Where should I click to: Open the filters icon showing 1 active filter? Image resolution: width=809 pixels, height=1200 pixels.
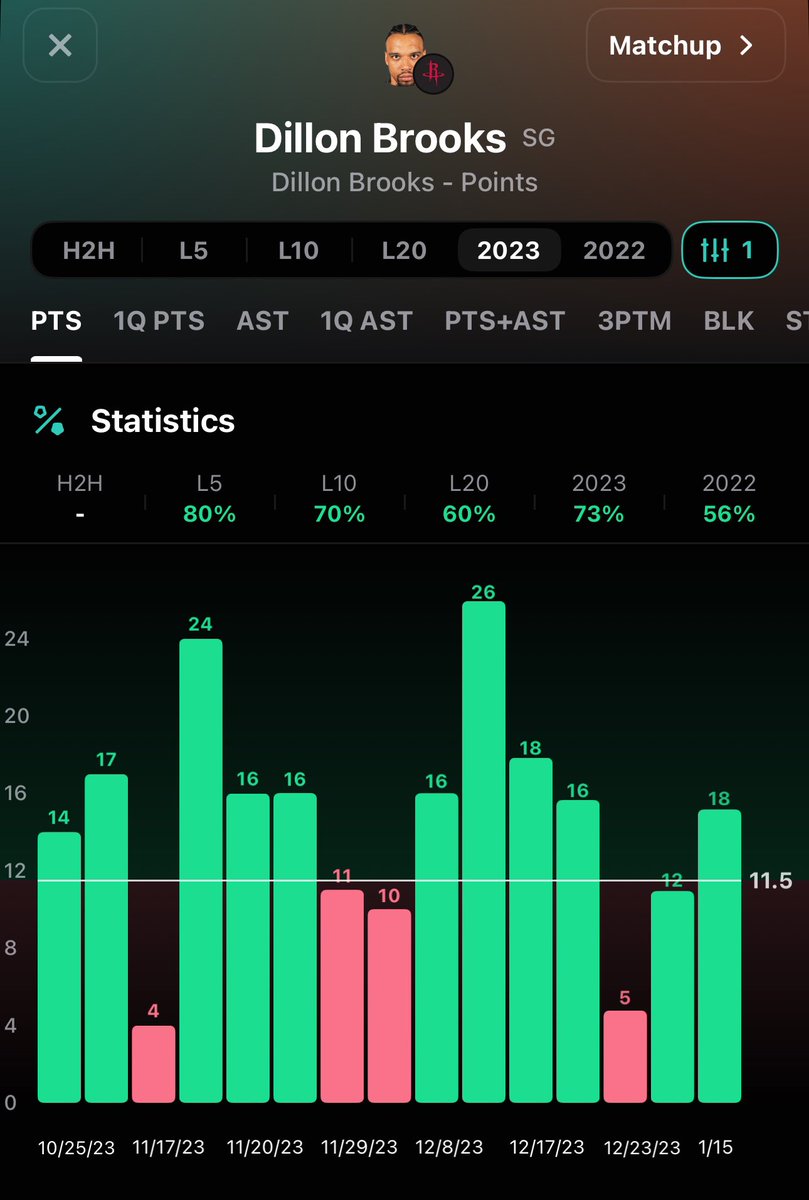click(729, 250)
